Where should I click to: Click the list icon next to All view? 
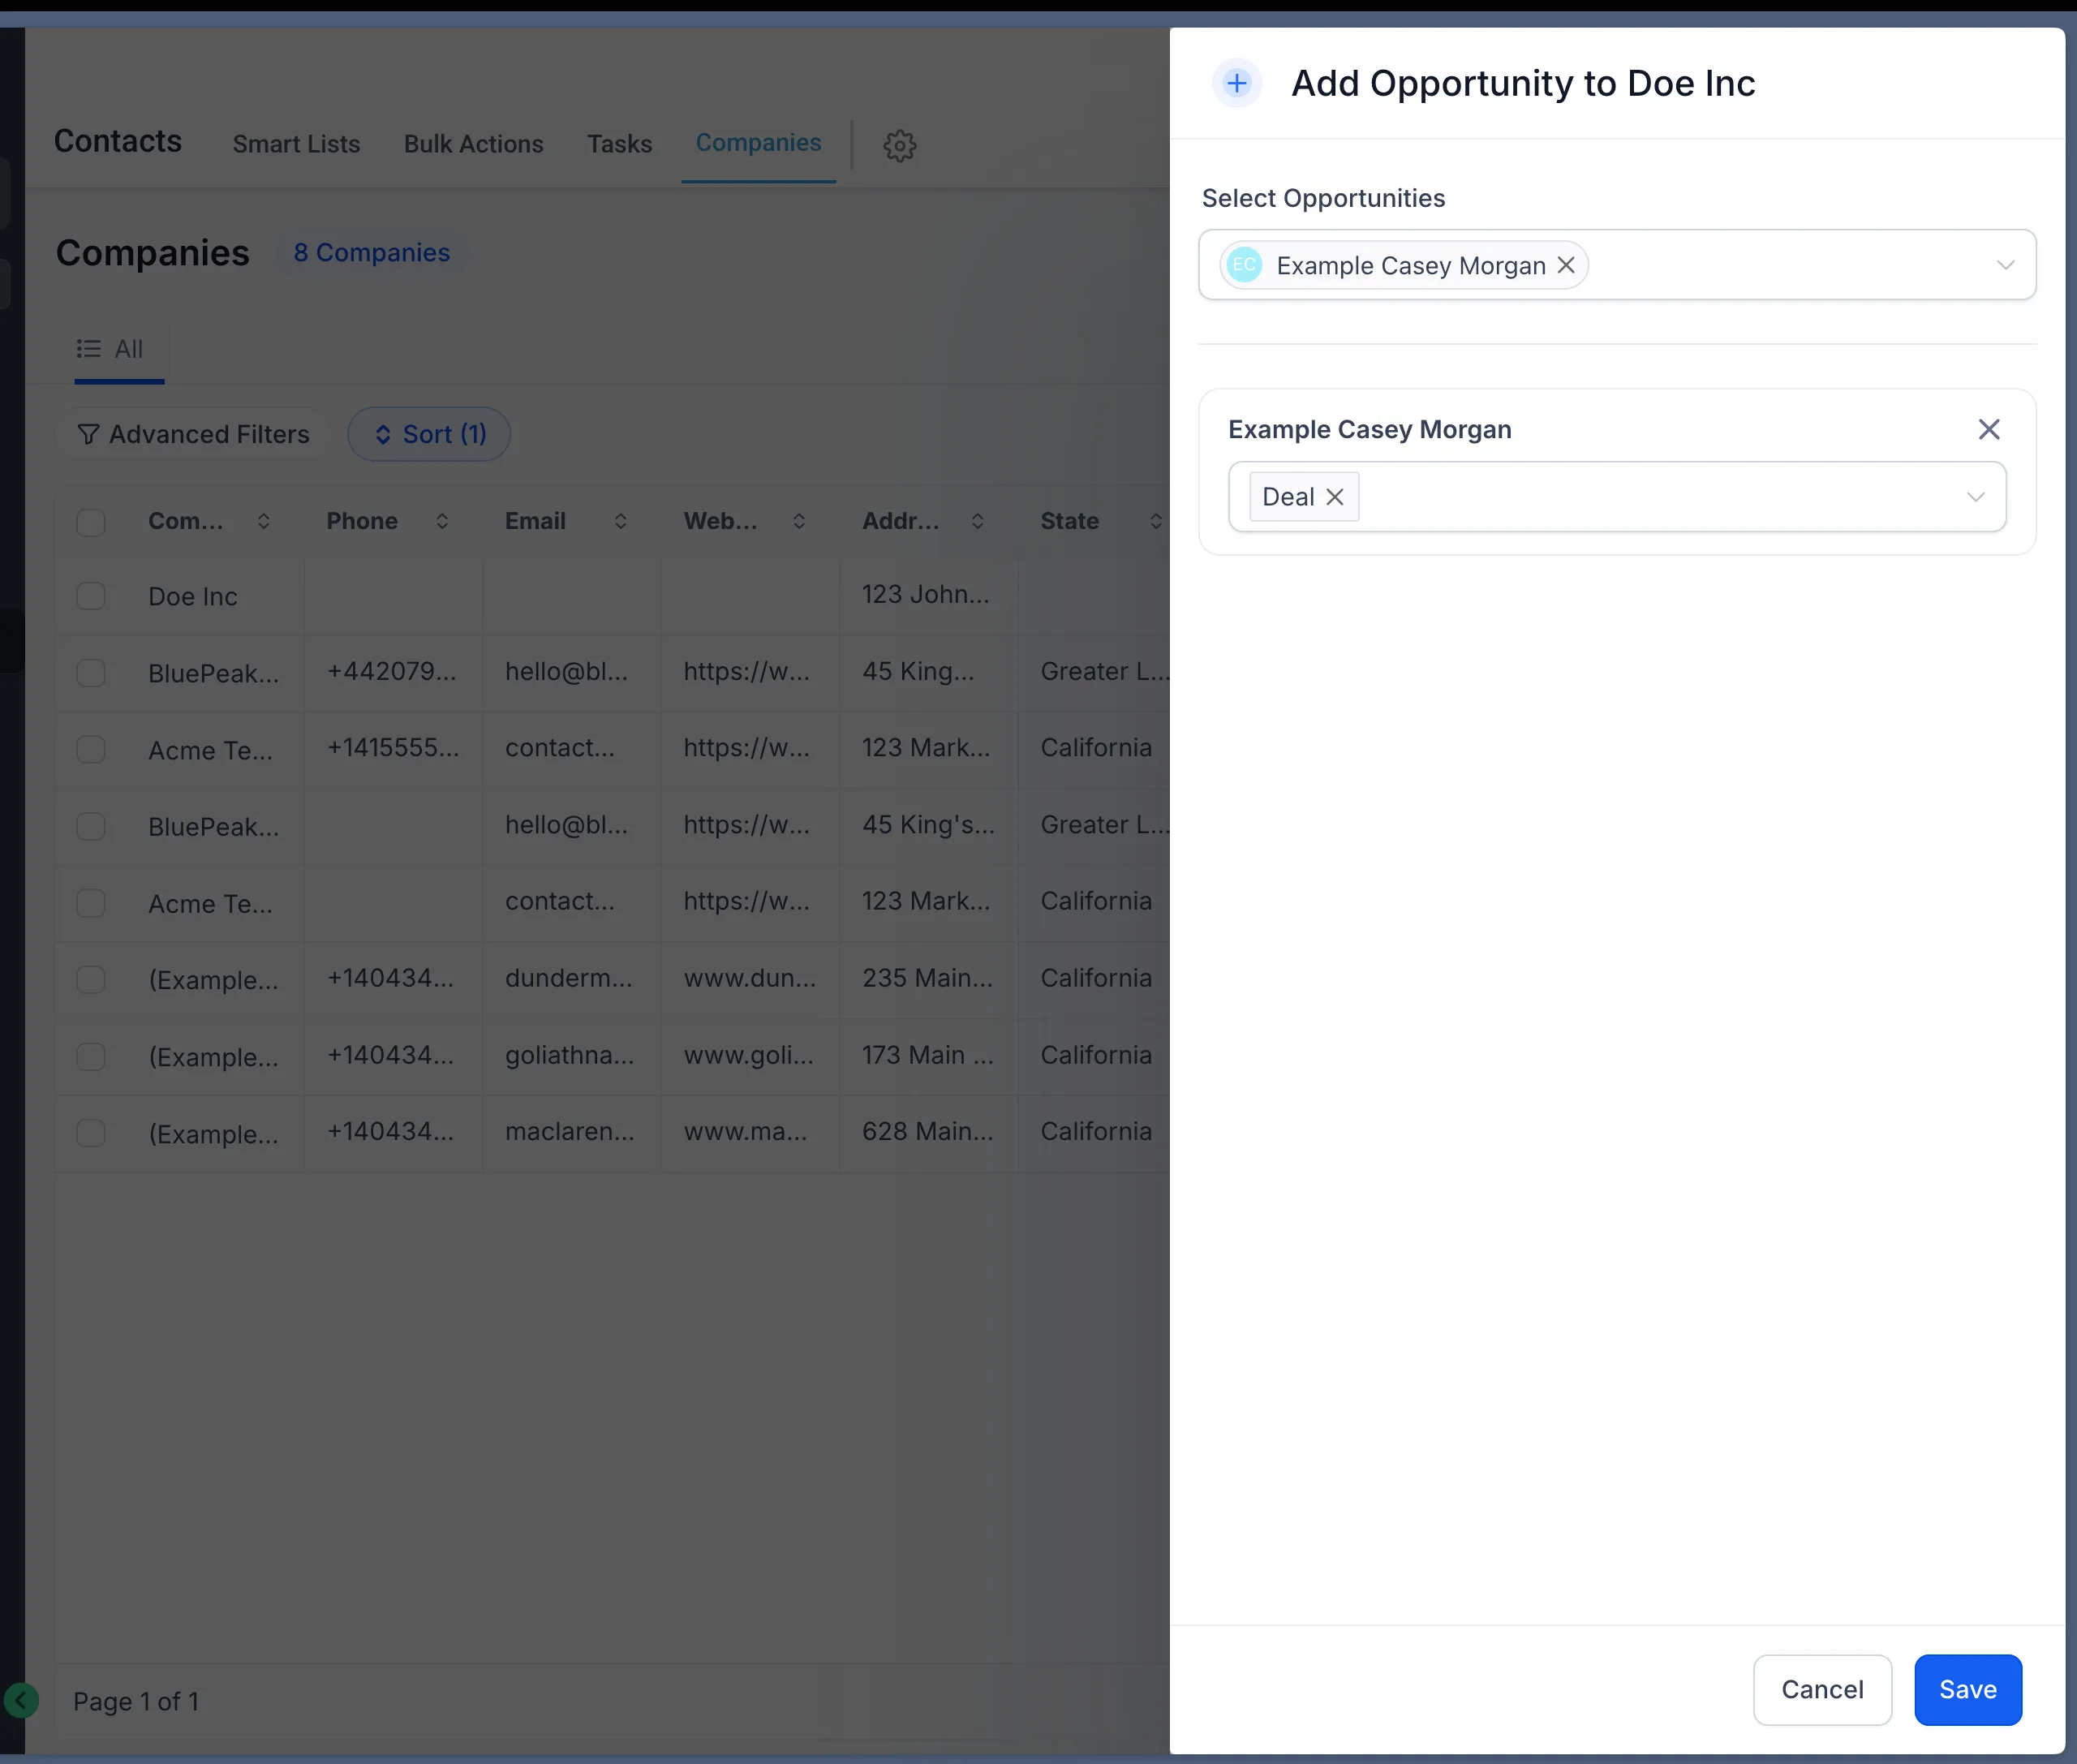pos(88,348)
